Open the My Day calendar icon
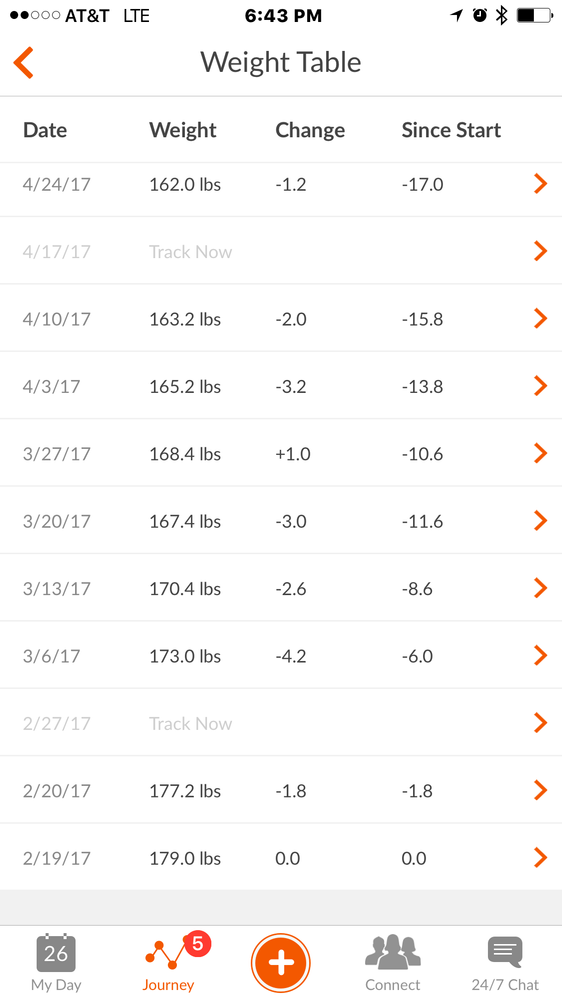 pyautogui.click(x=56, y=953)
